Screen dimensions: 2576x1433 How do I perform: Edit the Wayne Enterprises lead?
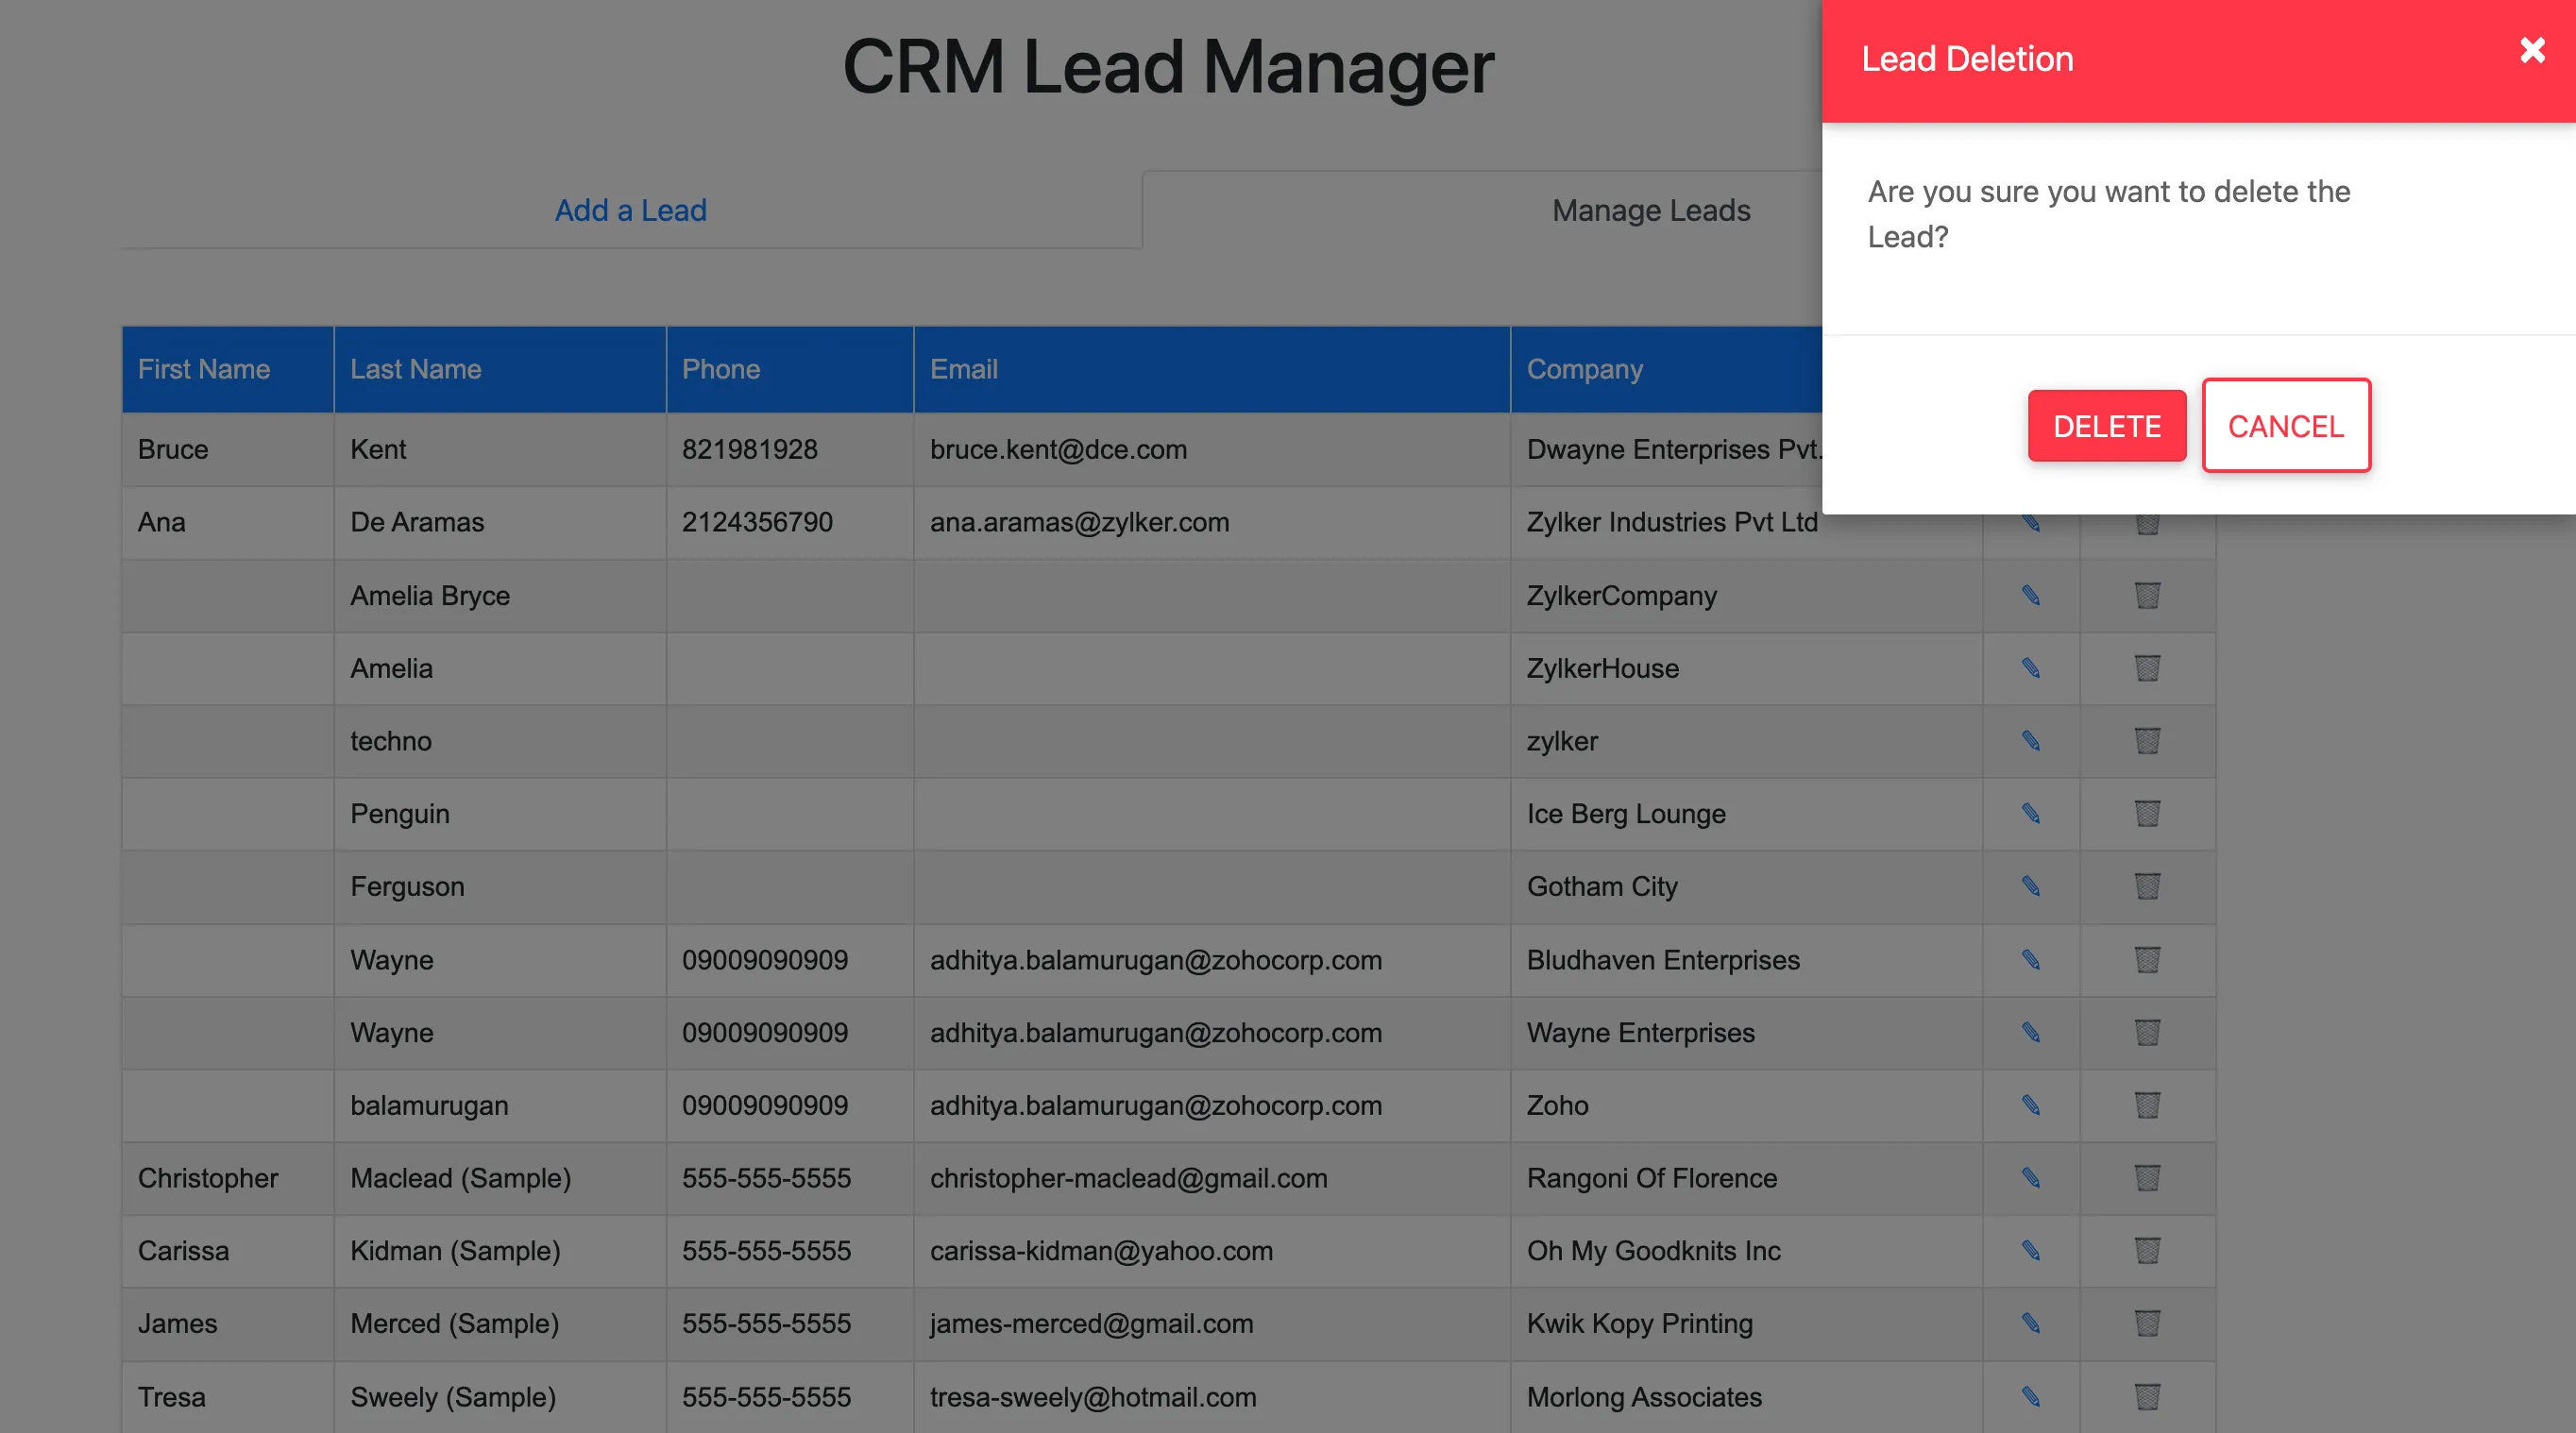[x=2030, y=1033]
